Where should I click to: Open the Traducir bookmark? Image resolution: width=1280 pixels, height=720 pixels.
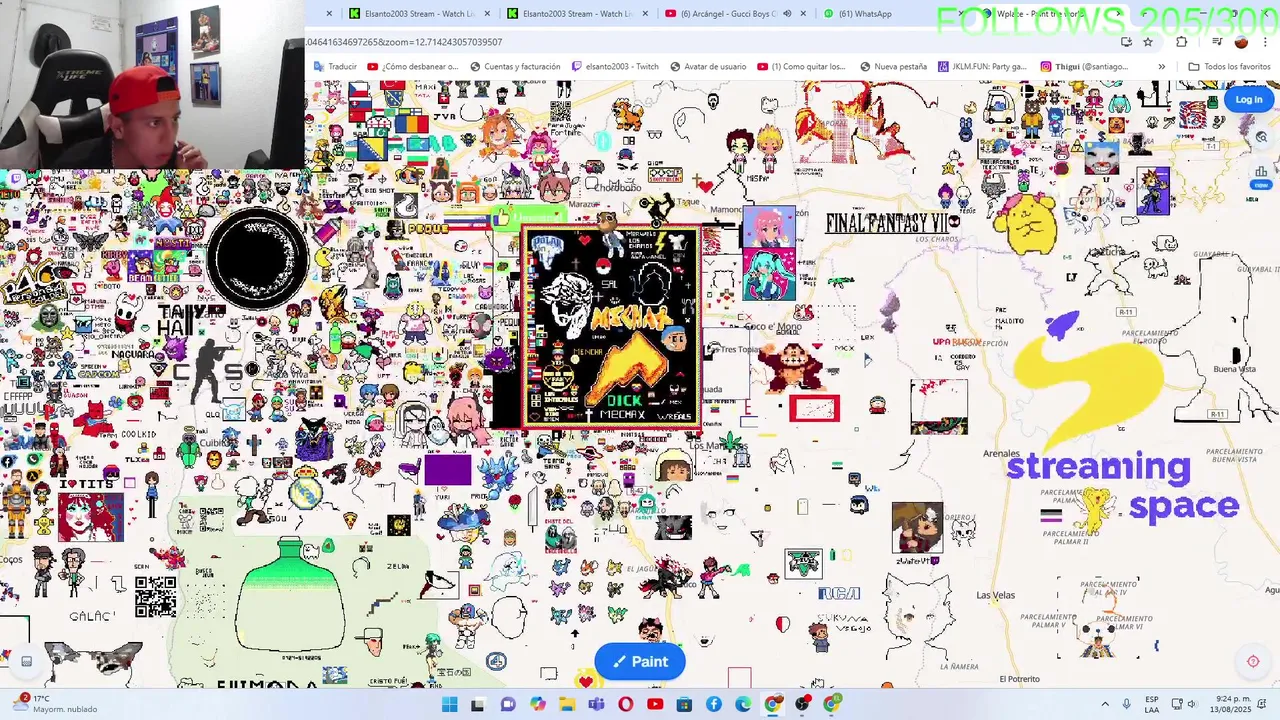coord(336,67)
